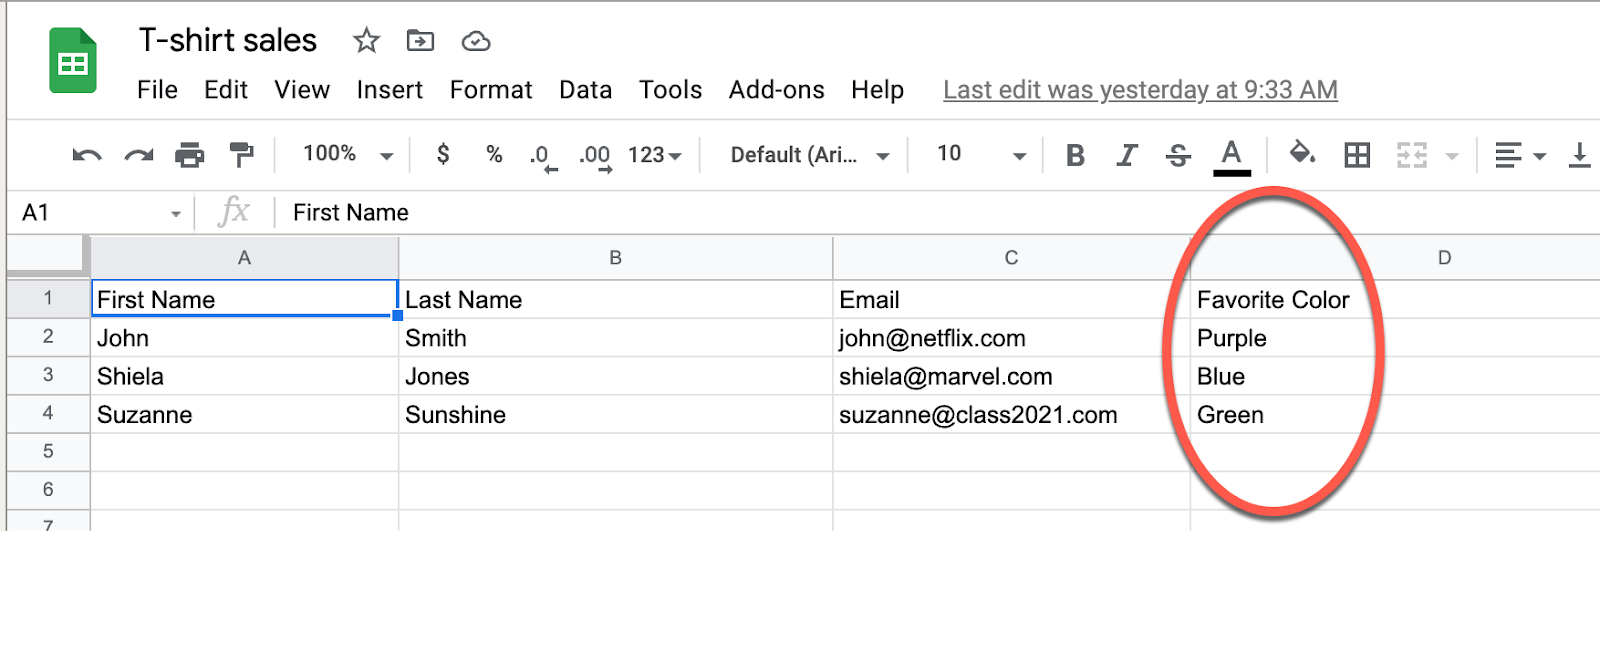
Task: Click the cloud save status icon
Action: pos(476,41)
